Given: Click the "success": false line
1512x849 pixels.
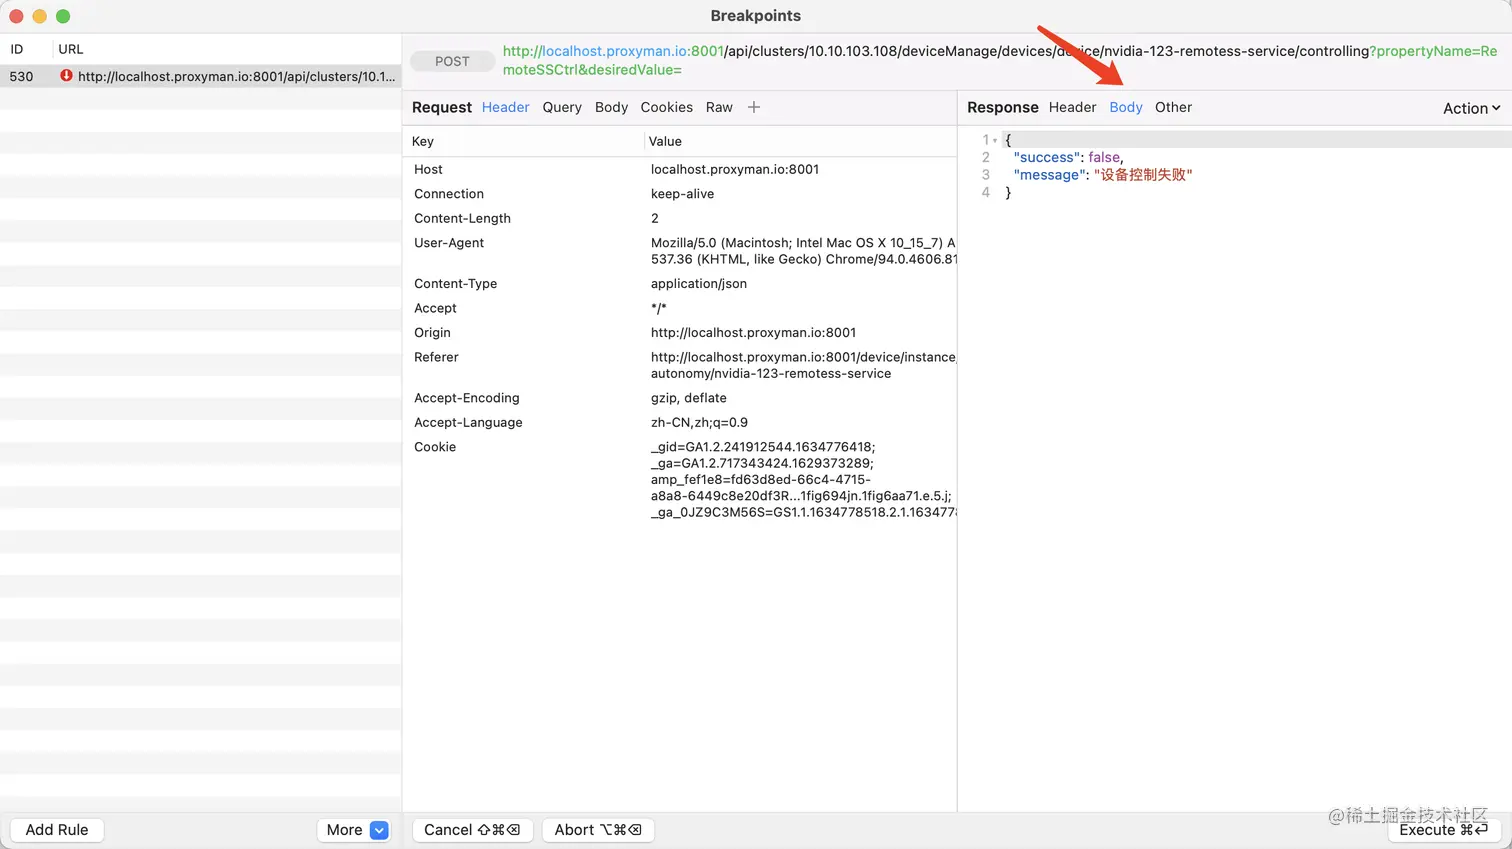Looking at the screenshot, I should coord(1068,157).
